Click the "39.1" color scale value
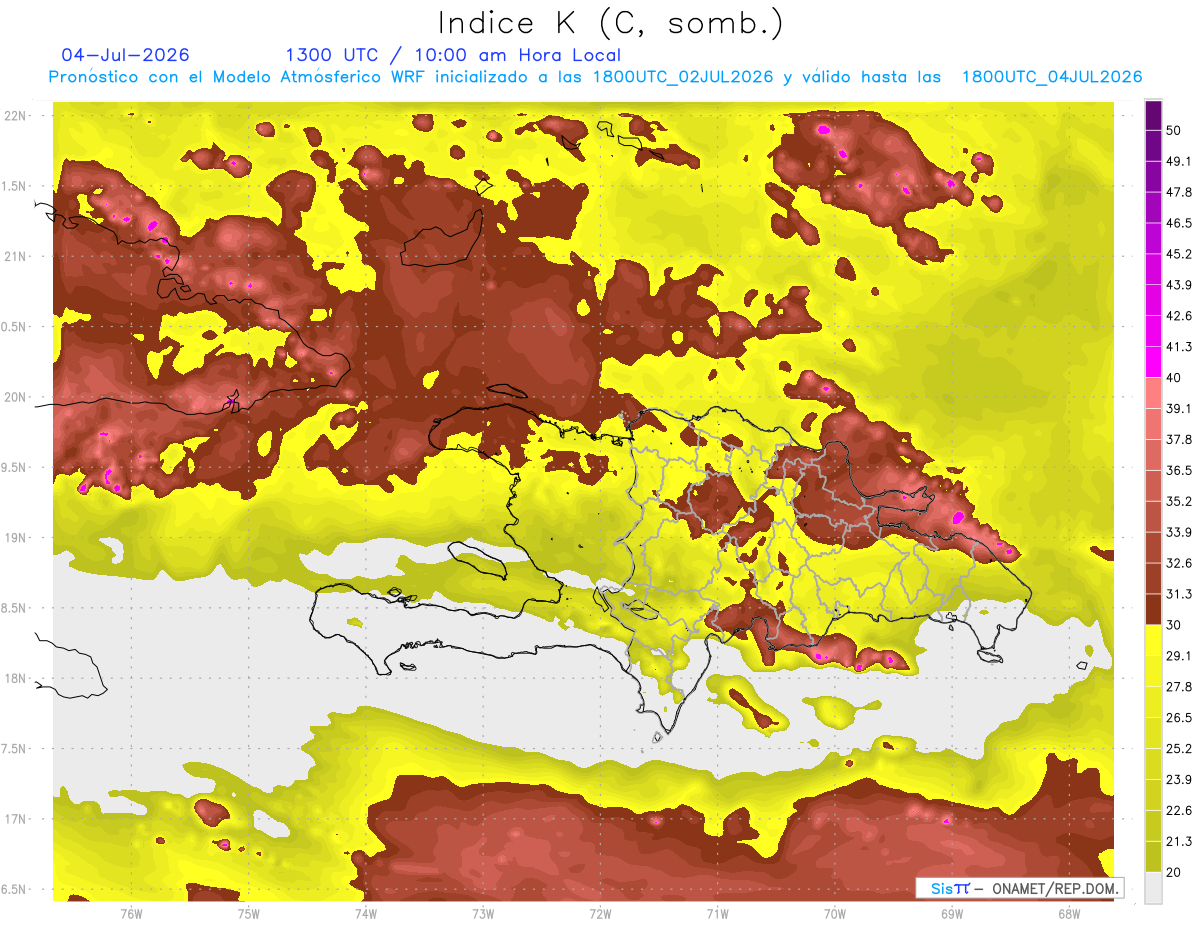The width and height of the screenshot is (1200, 927). click(1179, 409)
